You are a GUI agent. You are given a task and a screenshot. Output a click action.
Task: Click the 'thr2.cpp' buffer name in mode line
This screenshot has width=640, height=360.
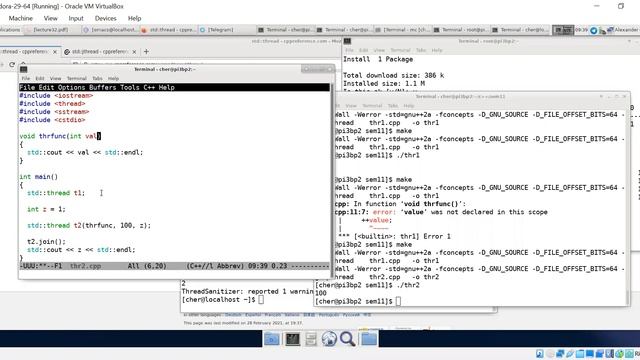85,266
